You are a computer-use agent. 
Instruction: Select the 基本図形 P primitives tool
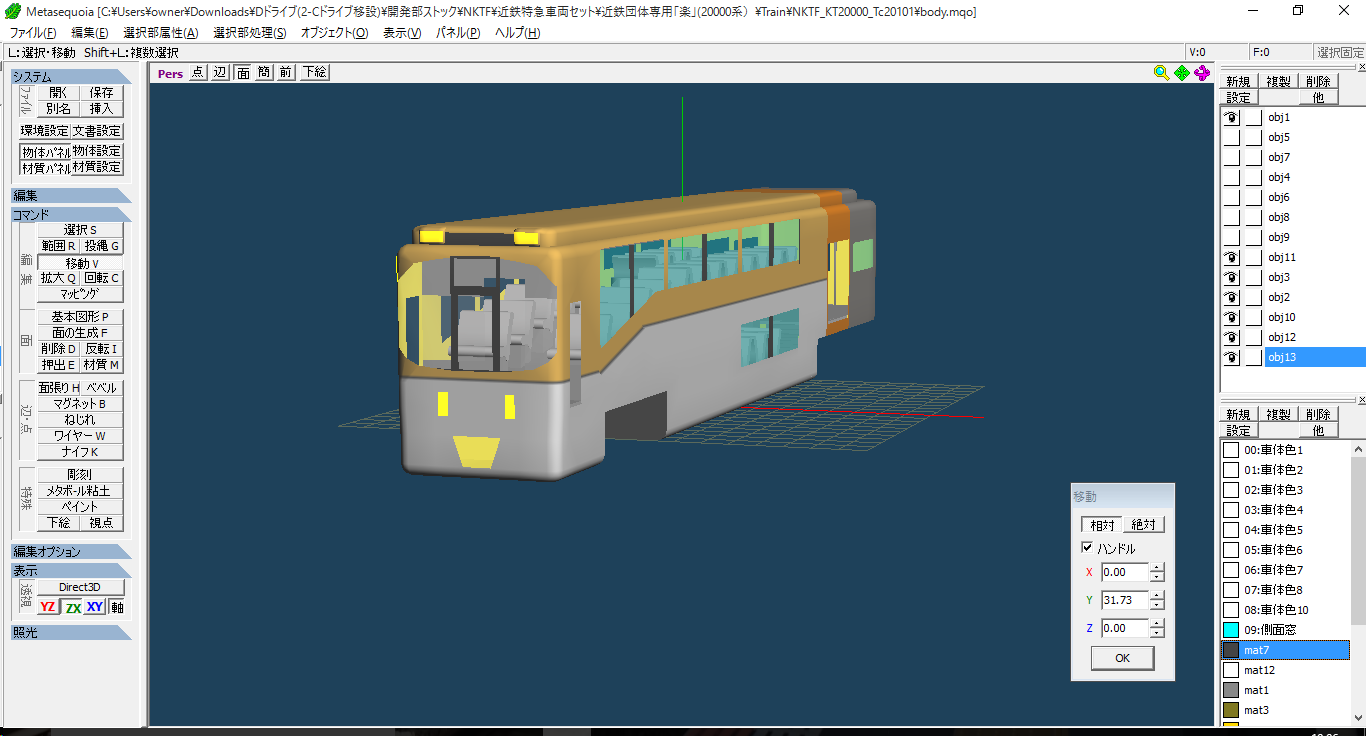point(80,317)
